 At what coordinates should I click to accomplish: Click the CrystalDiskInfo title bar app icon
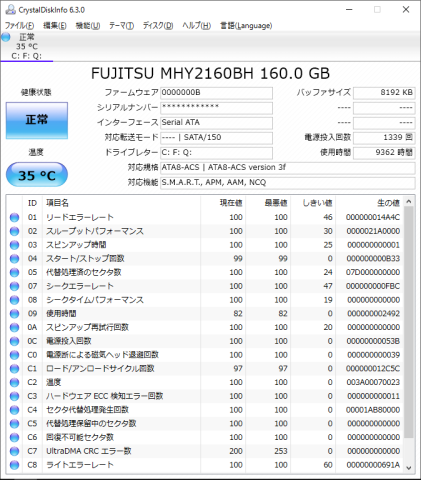click(x=10, y=10)
